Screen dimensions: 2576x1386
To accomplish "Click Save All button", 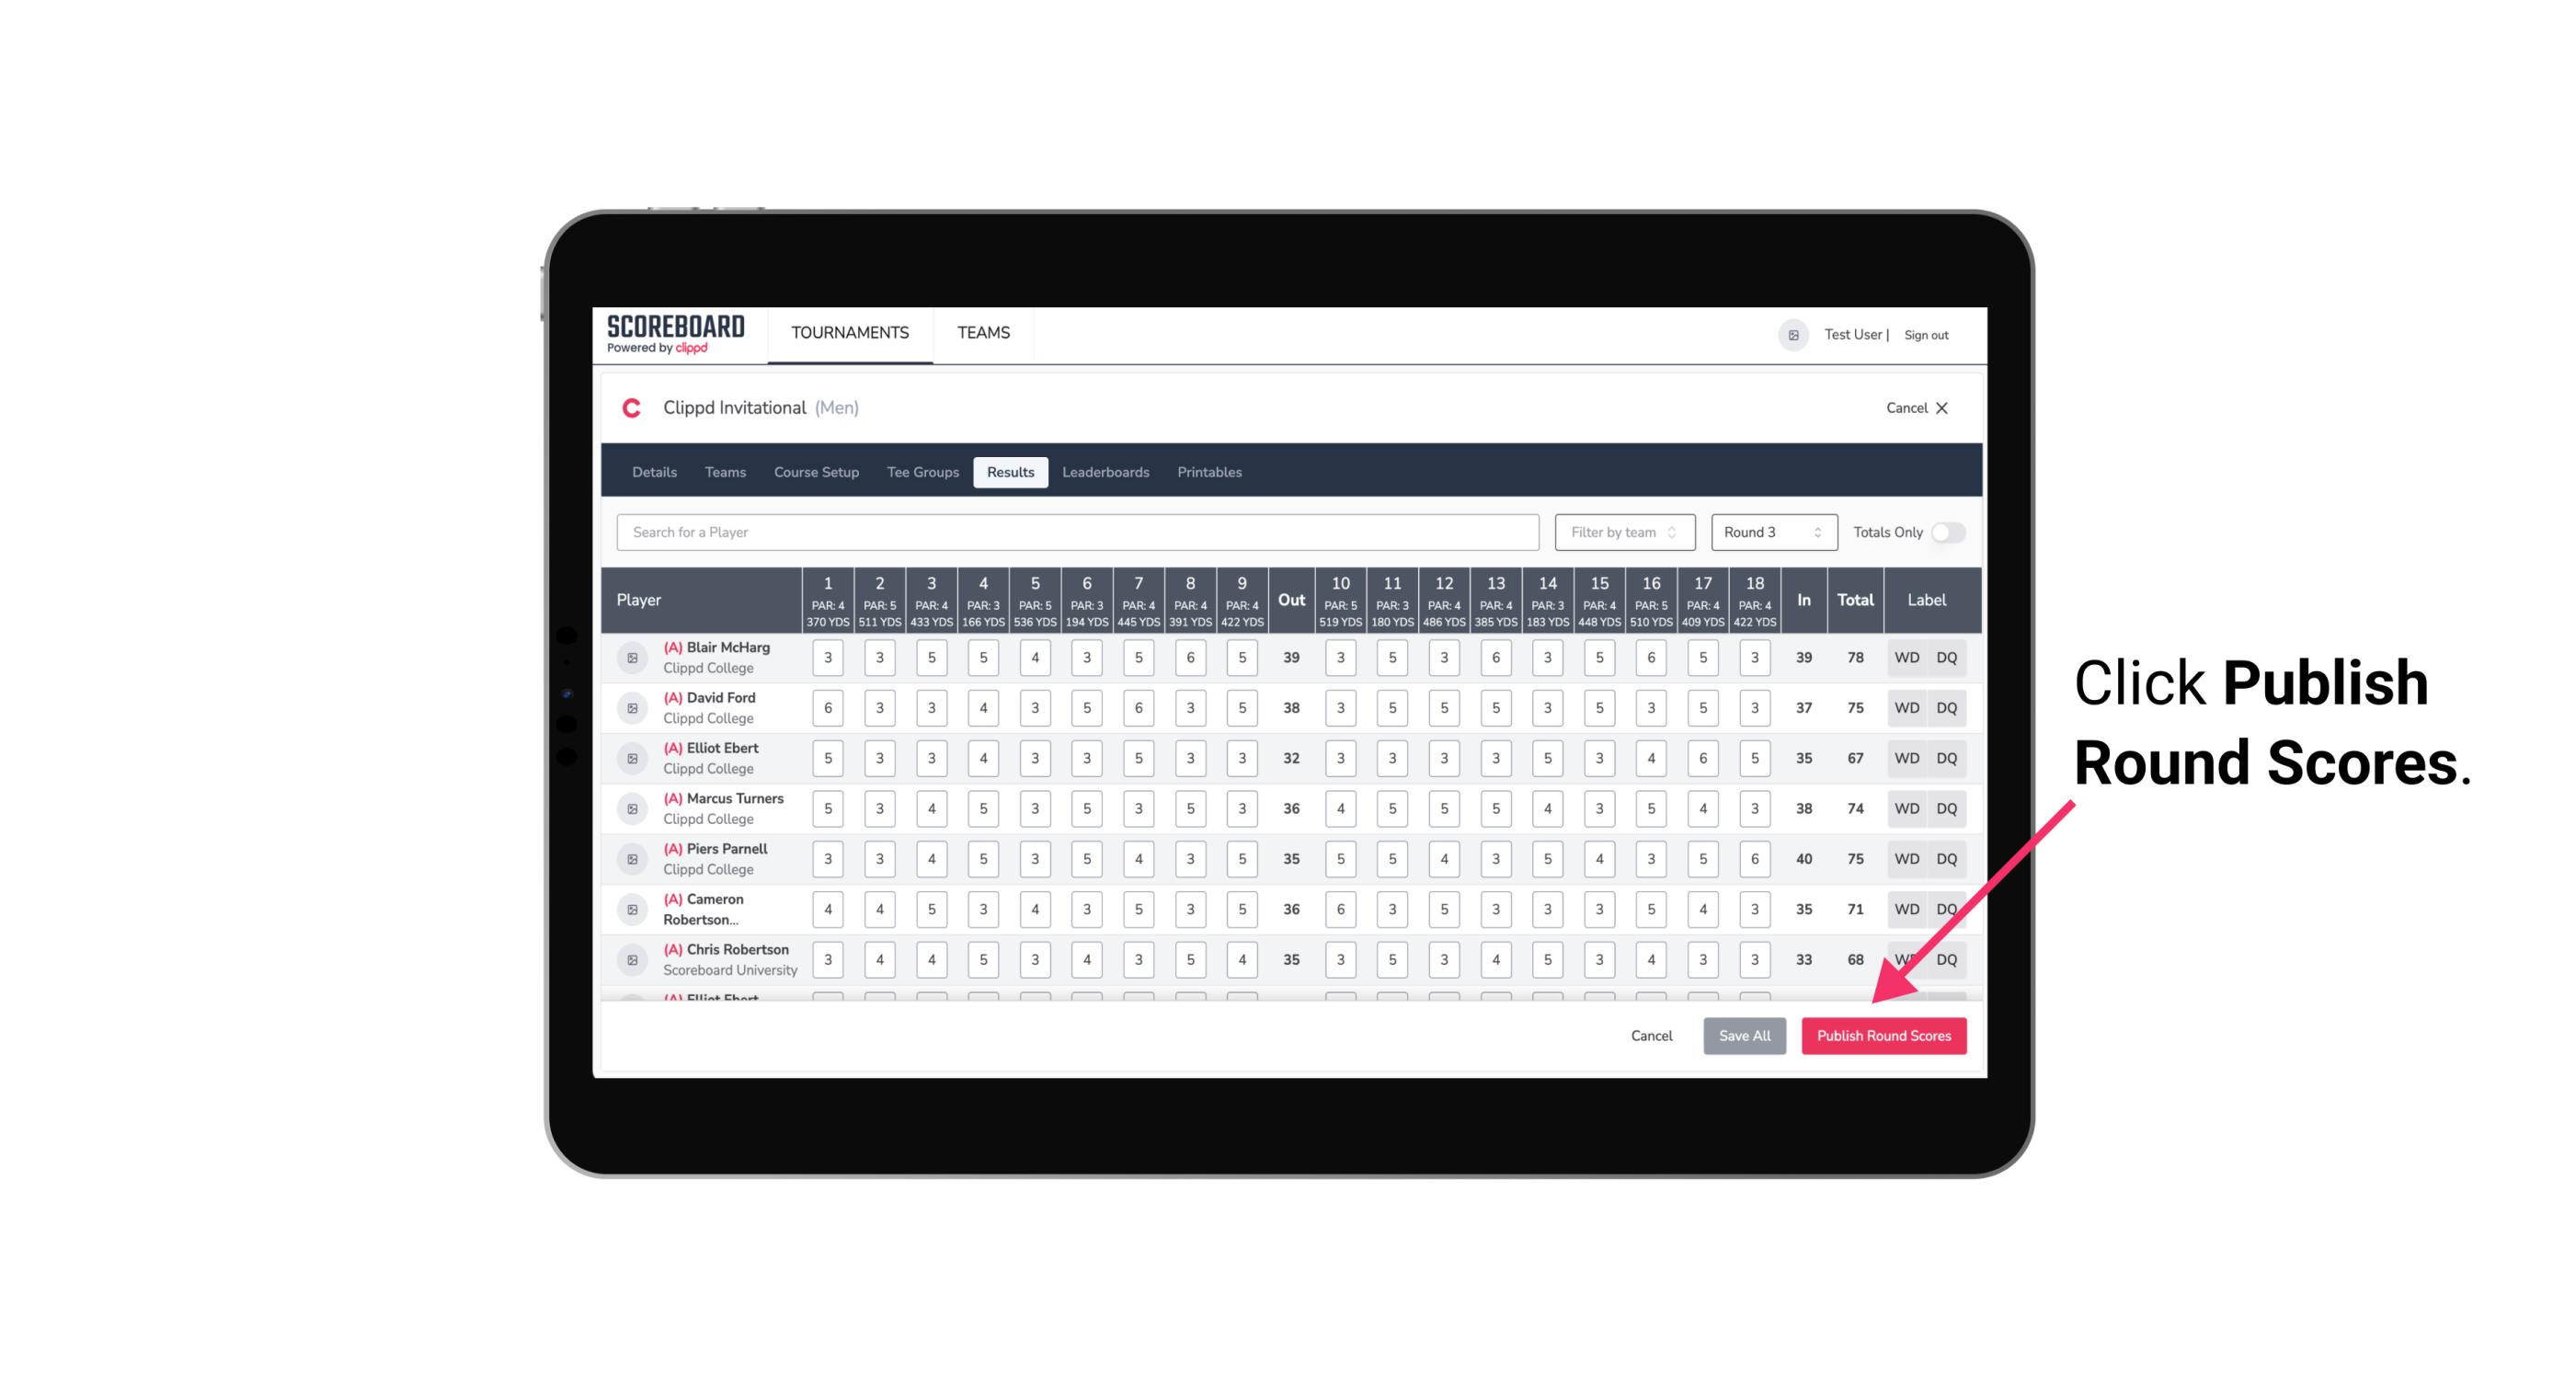I will coord(1744,1037).
